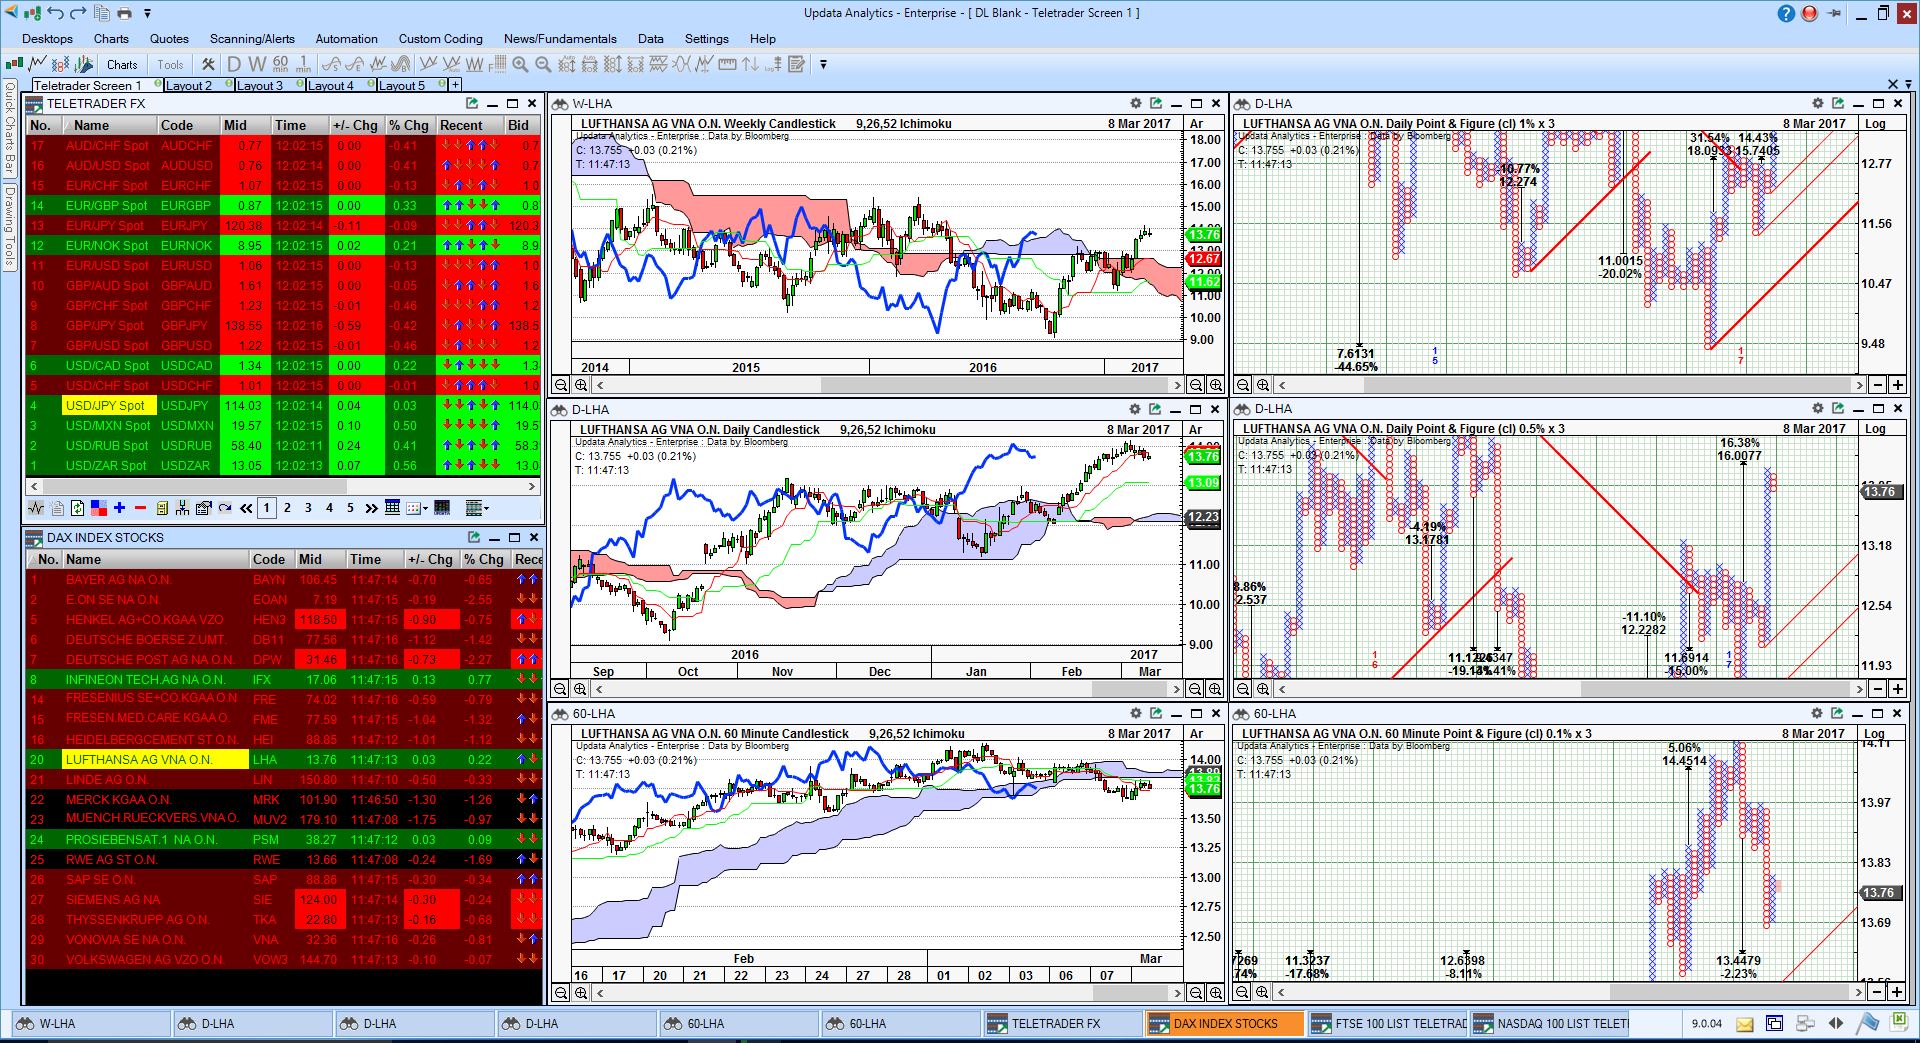Click export icon on top D-LHA Point & Figure chart
The image size is (1920, 1043).
1838,103
